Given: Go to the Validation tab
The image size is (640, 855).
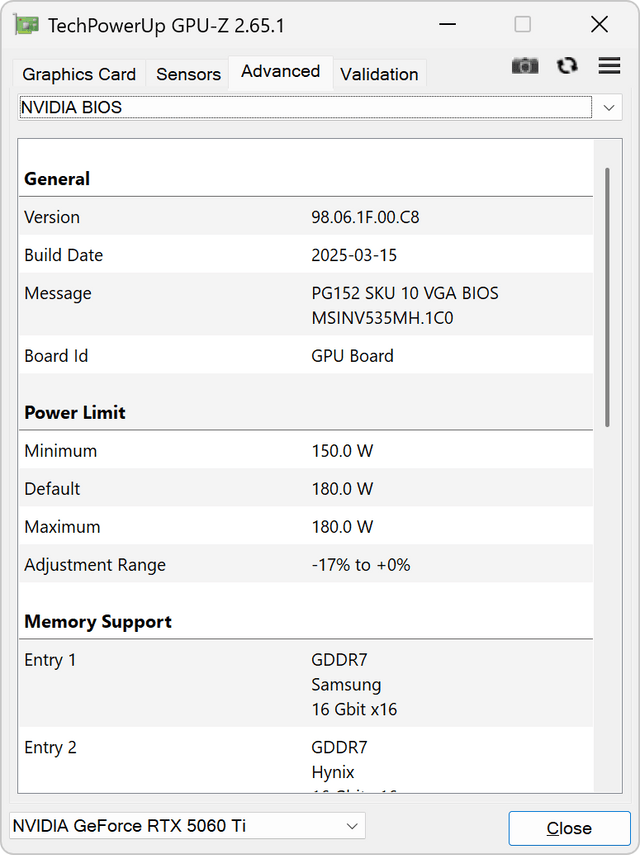Looking at the screenshot, I should [379, 74].
